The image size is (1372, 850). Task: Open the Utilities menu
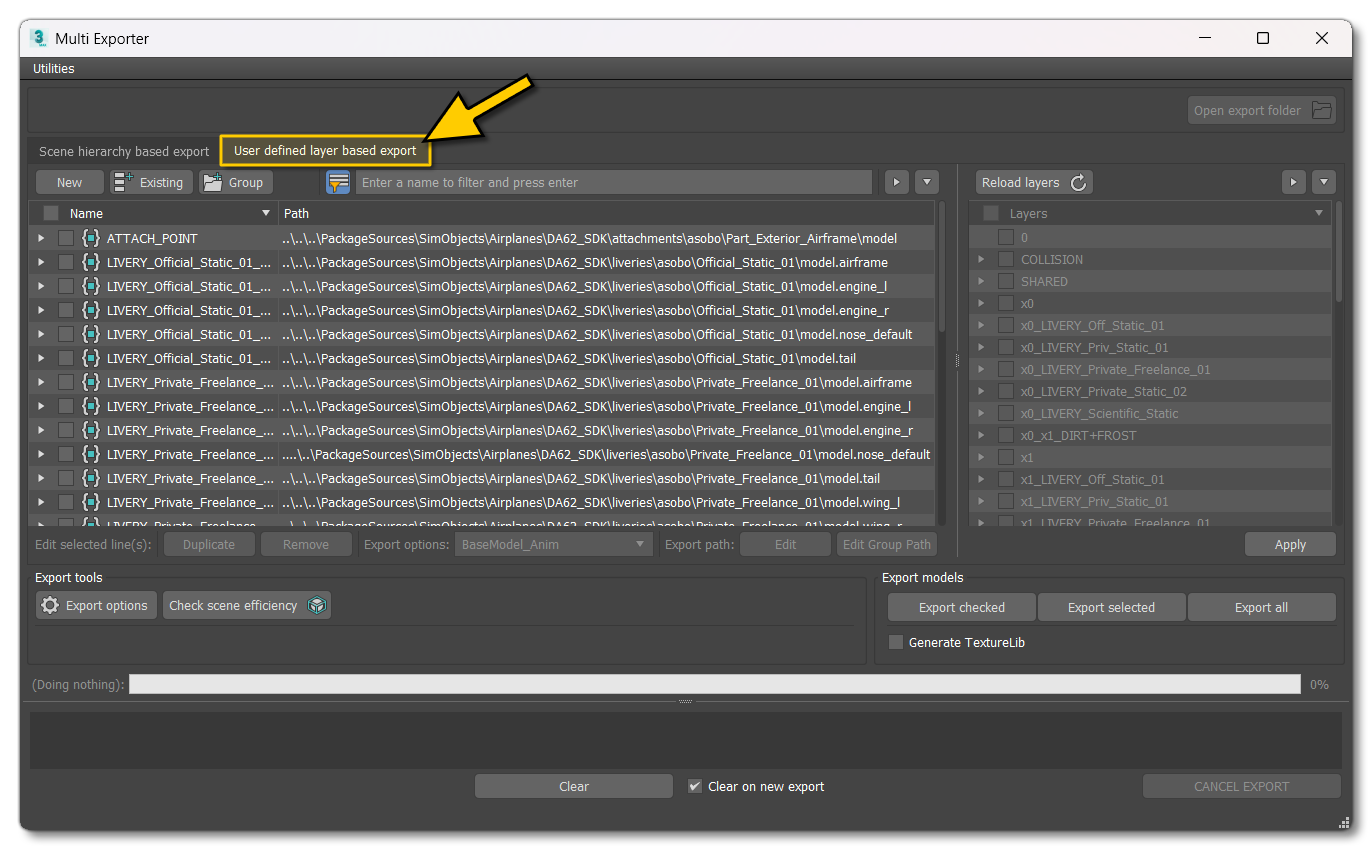53,68
